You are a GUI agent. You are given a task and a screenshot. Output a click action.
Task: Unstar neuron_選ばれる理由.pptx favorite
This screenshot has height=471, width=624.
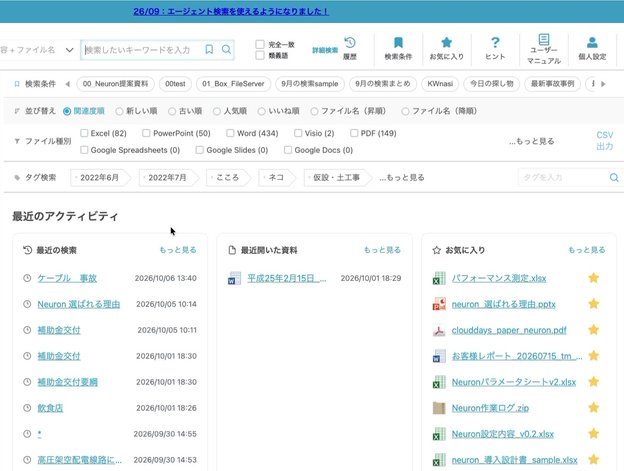click(593, 304)
